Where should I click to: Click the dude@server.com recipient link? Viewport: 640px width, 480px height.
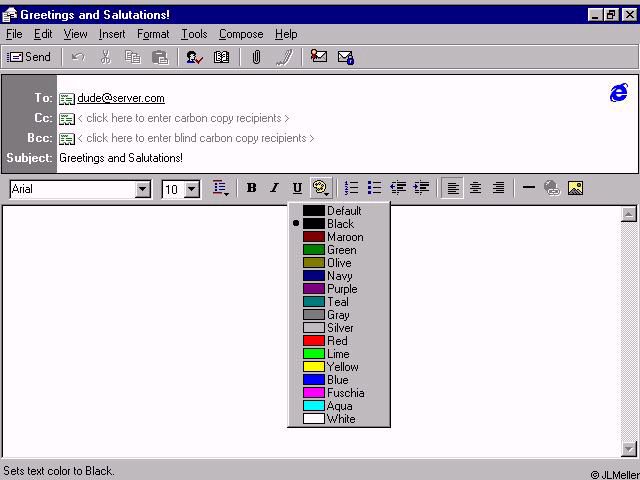click(121, 98)
